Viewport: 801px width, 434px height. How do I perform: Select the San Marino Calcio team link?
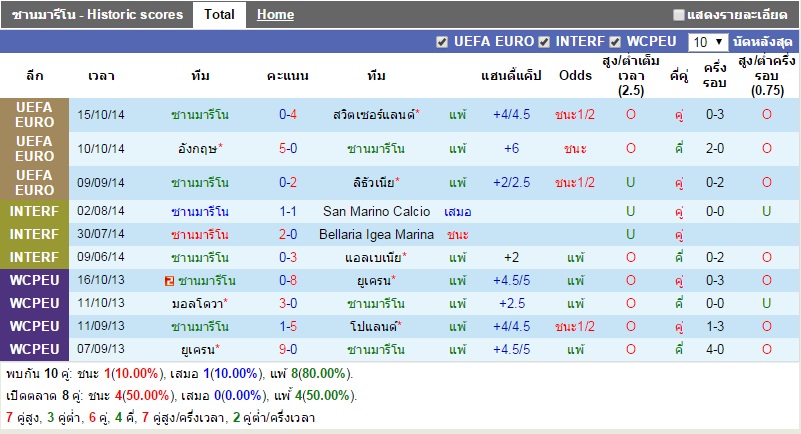377,212
